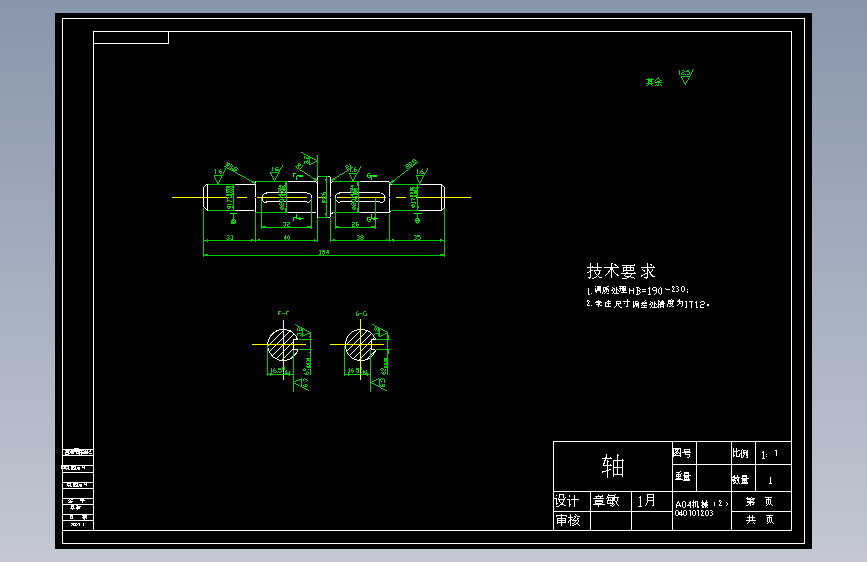The image size is (867, 562).
Task: Select the rightmost shaft segment length dimension
Action: 417,237
